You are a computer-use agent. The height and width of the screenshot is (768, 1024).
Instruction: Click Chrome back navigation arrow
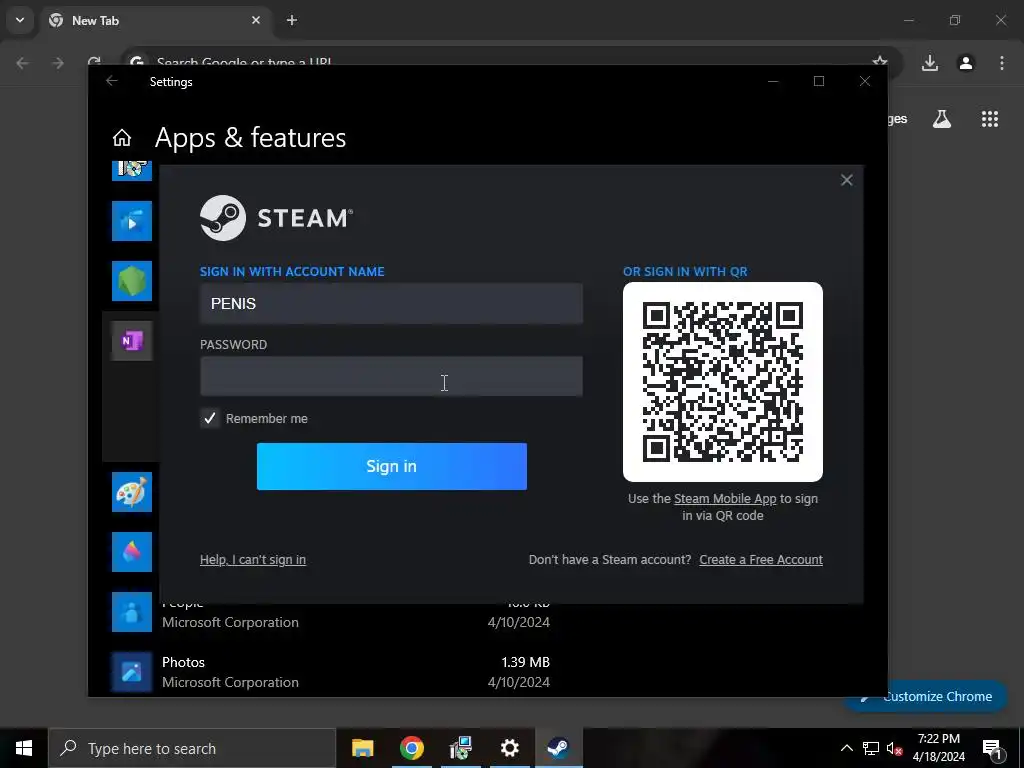point(23,63)
